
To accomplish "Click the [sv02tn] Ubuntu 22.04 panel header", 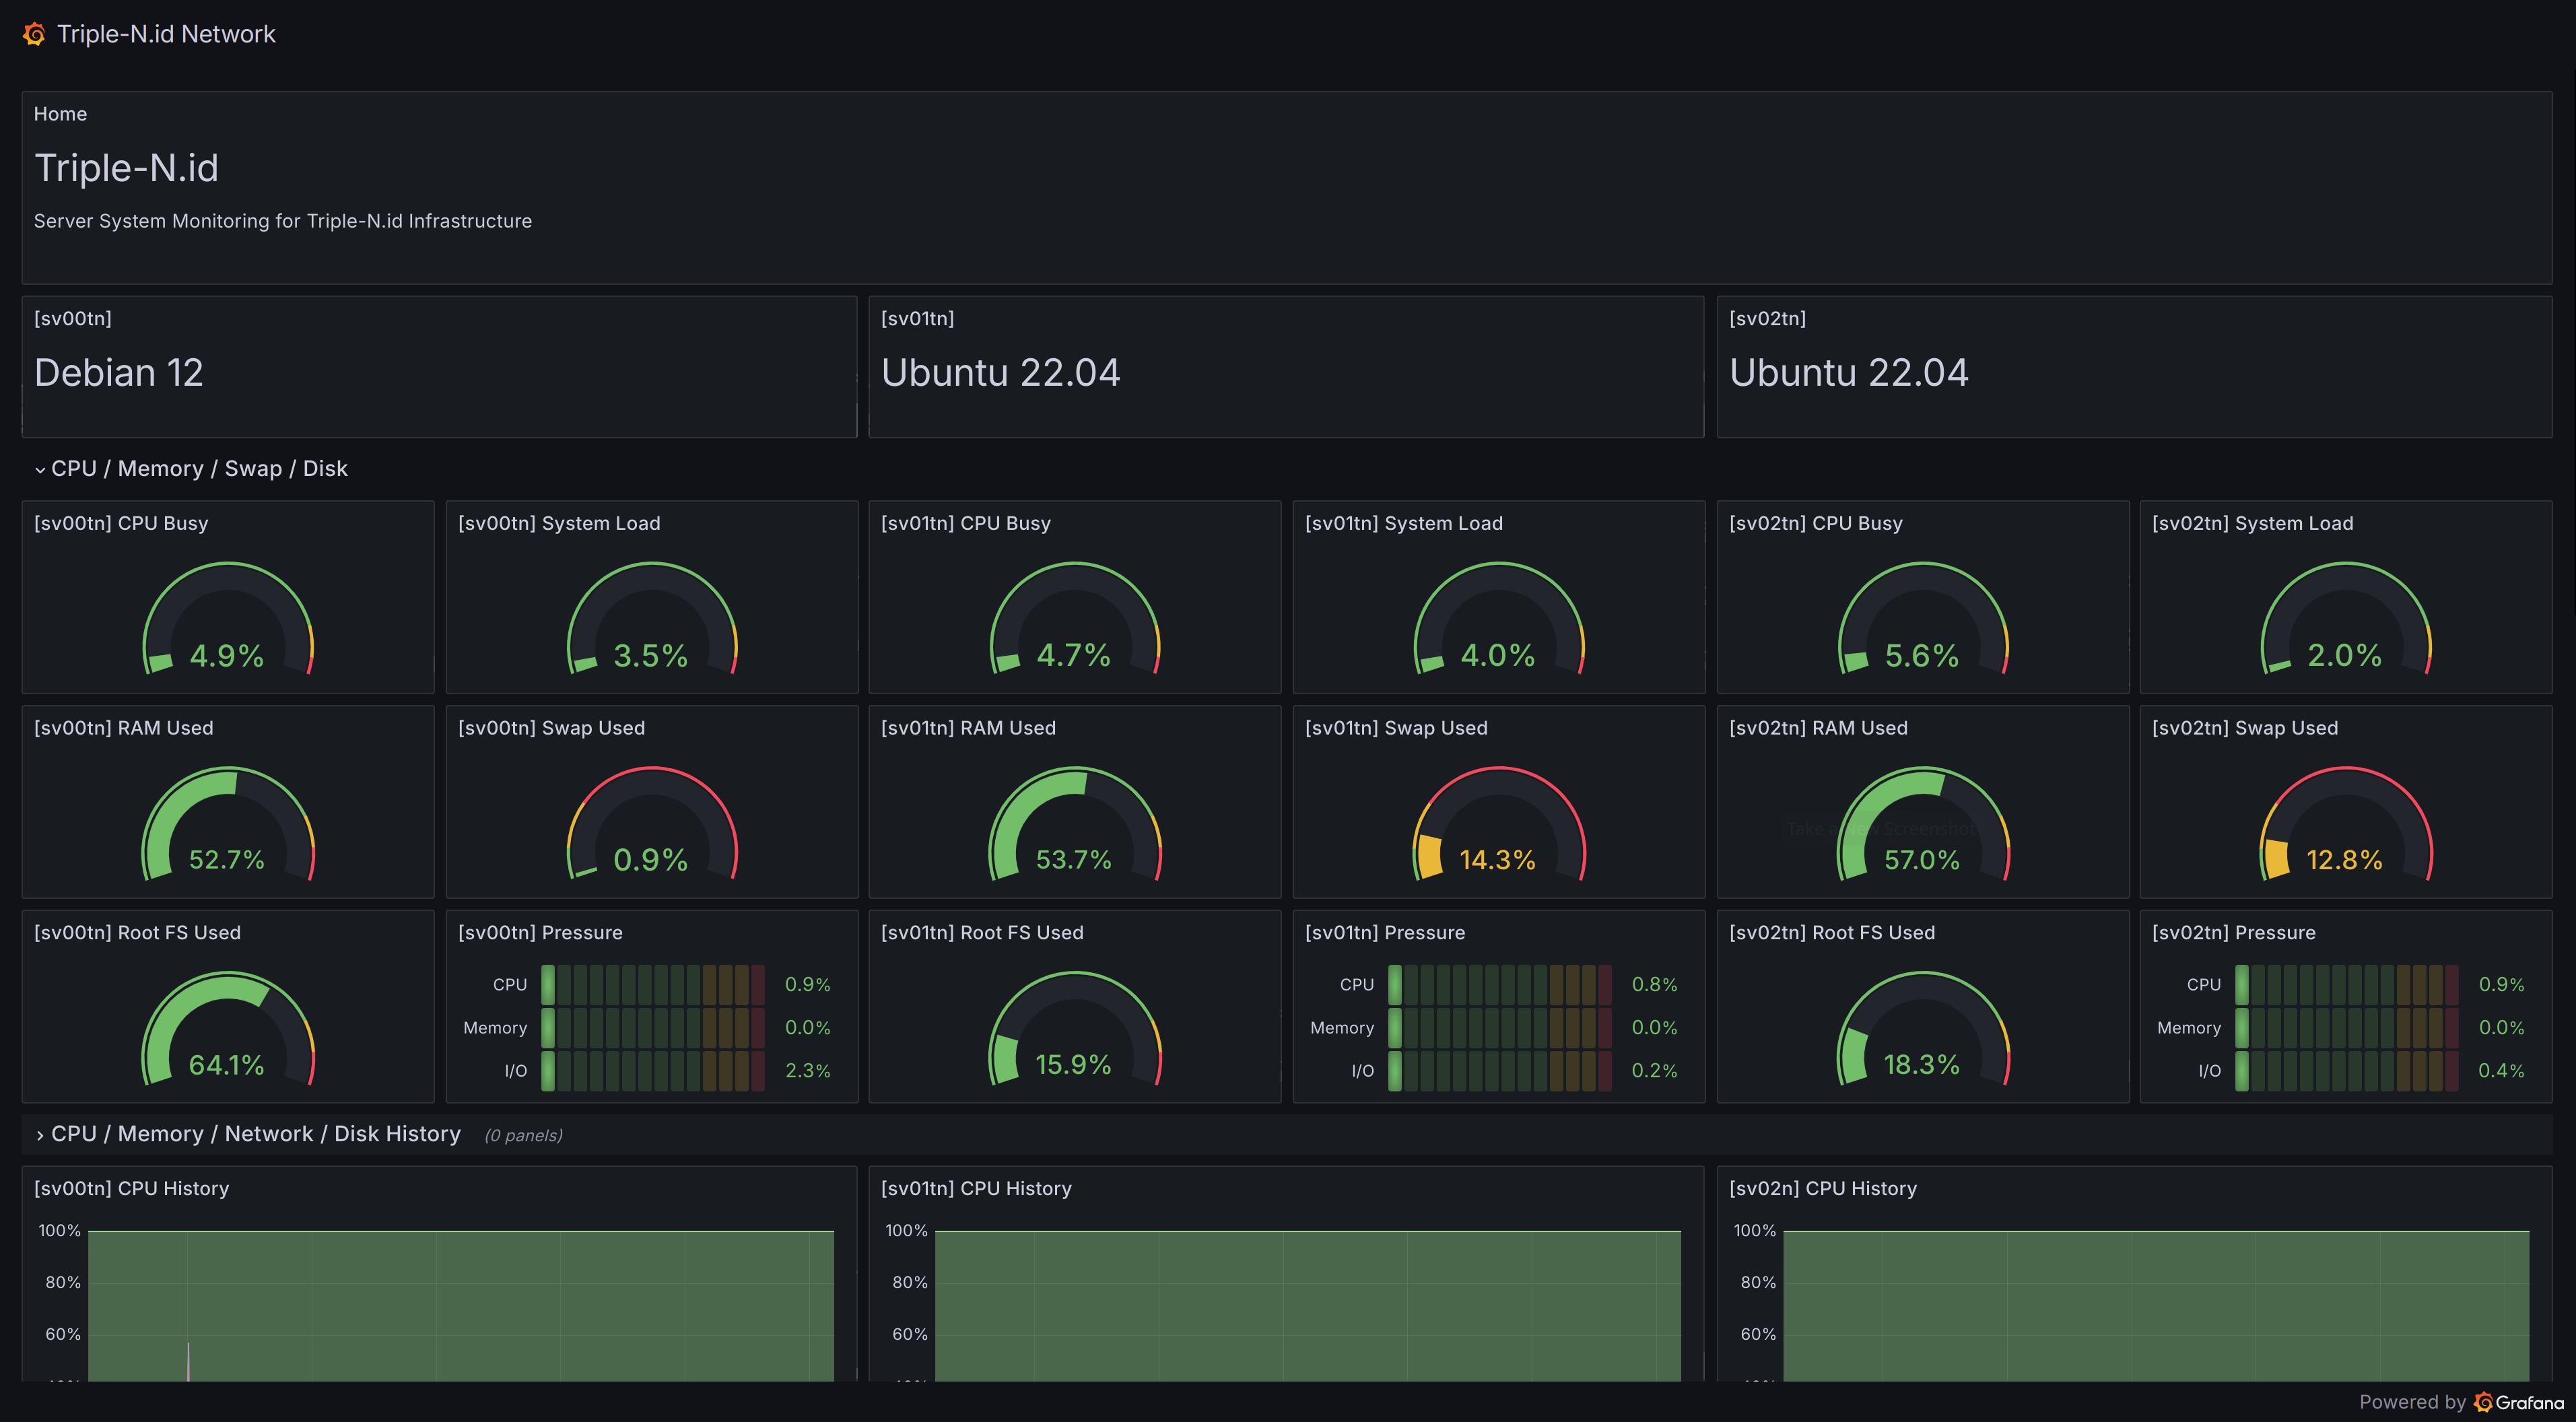I will pos(1767,319).
